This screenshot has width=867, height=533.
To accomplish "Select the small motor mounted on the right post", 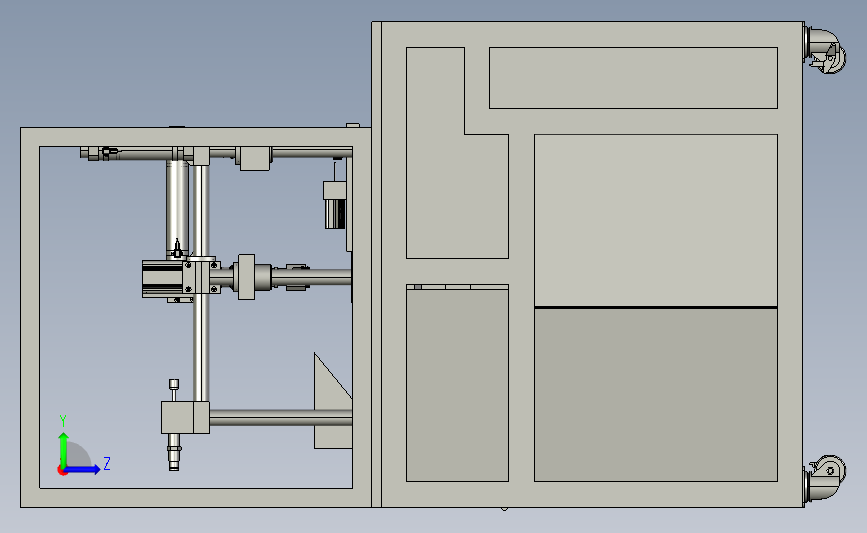I will pos(335,205).
